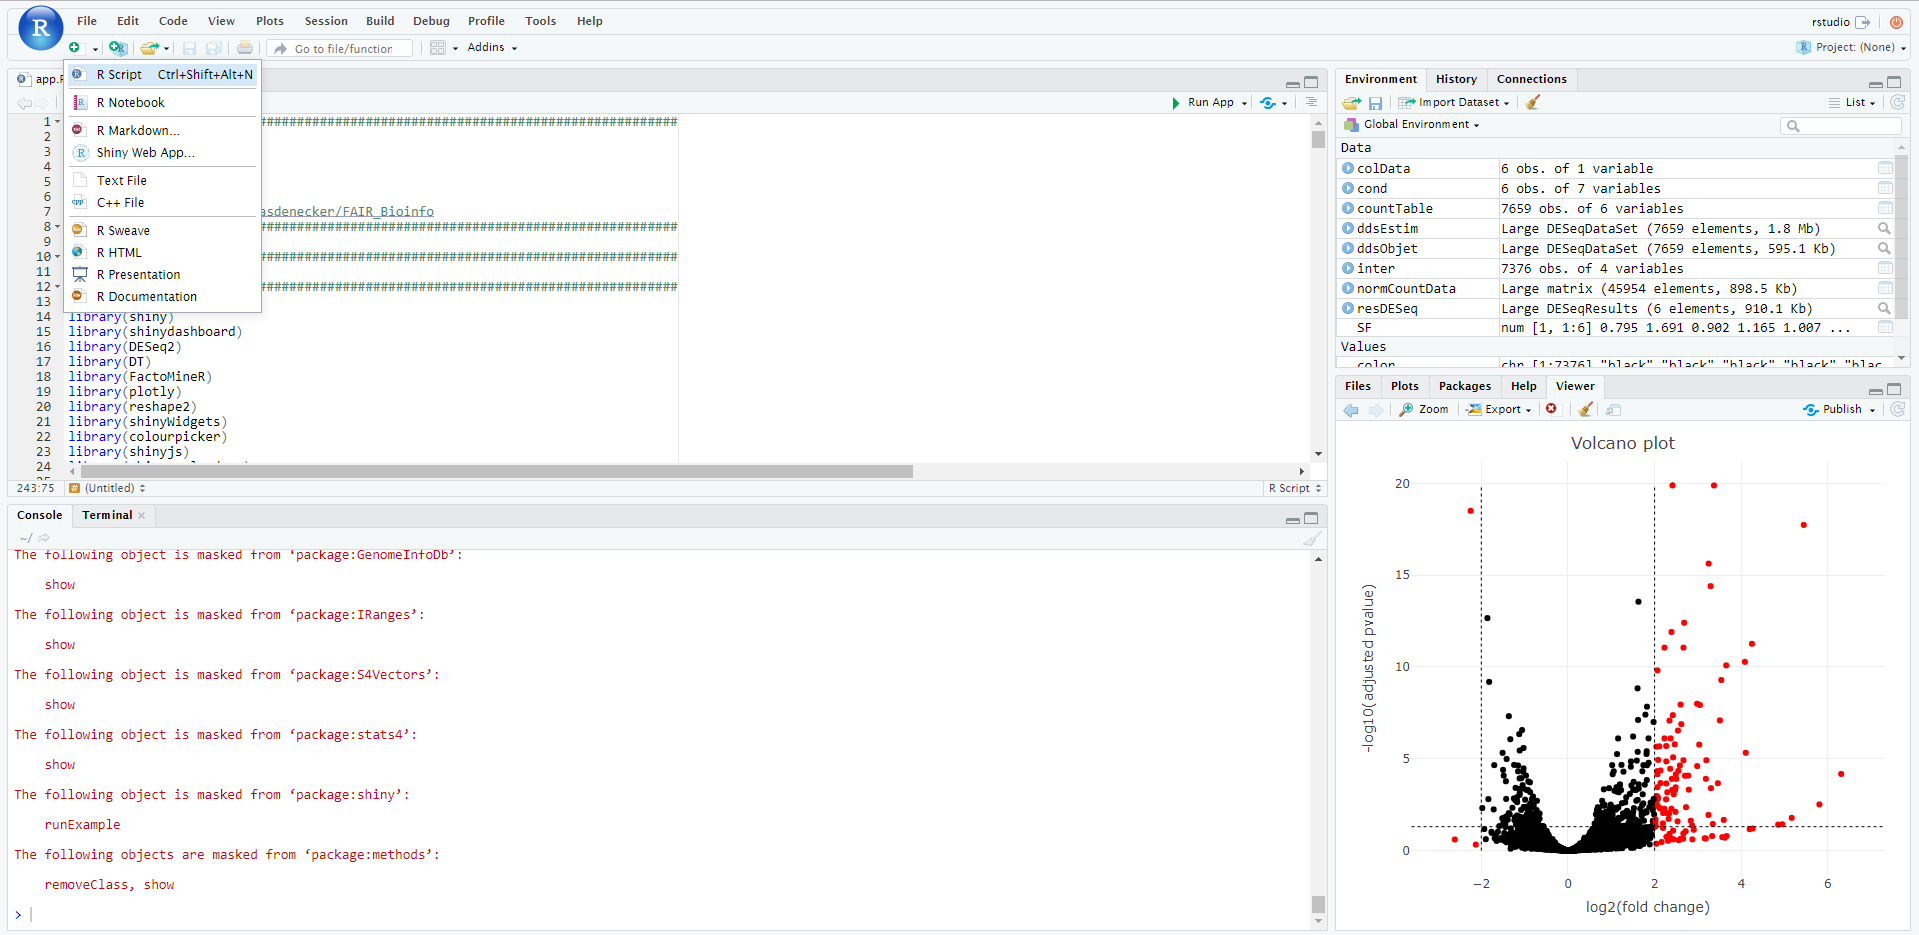
Task: Click the editor horizontal scrollbar
Action: click(497, 471)
